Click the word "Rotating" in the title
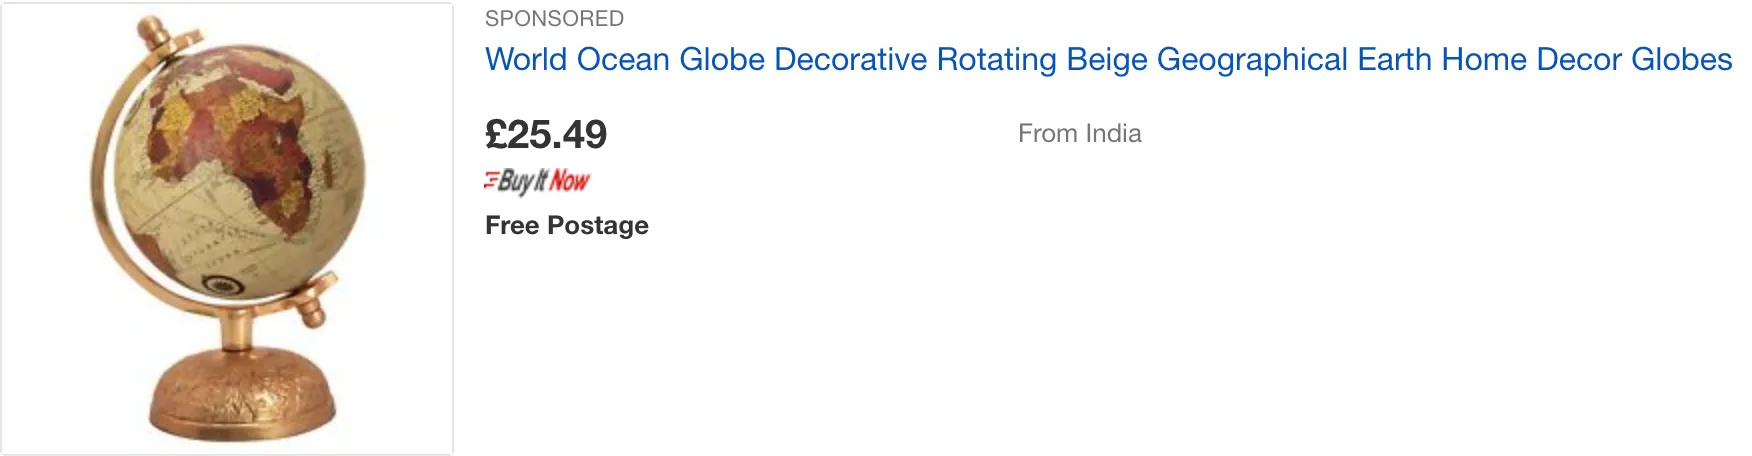The width and height of the screenshot is (1752, 456). coord(996,60)
